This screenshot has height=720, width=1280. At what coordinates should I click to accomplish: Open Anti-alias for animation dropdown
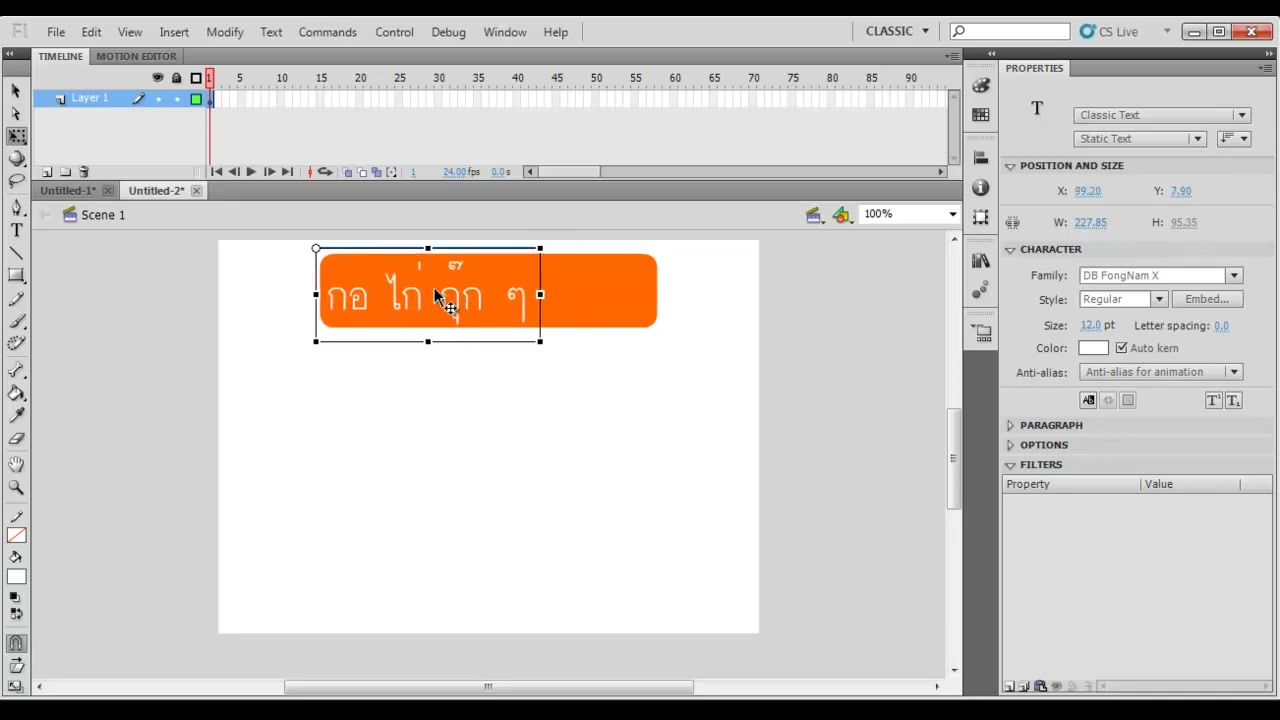pyautogui.click(x=1160, y=372)
